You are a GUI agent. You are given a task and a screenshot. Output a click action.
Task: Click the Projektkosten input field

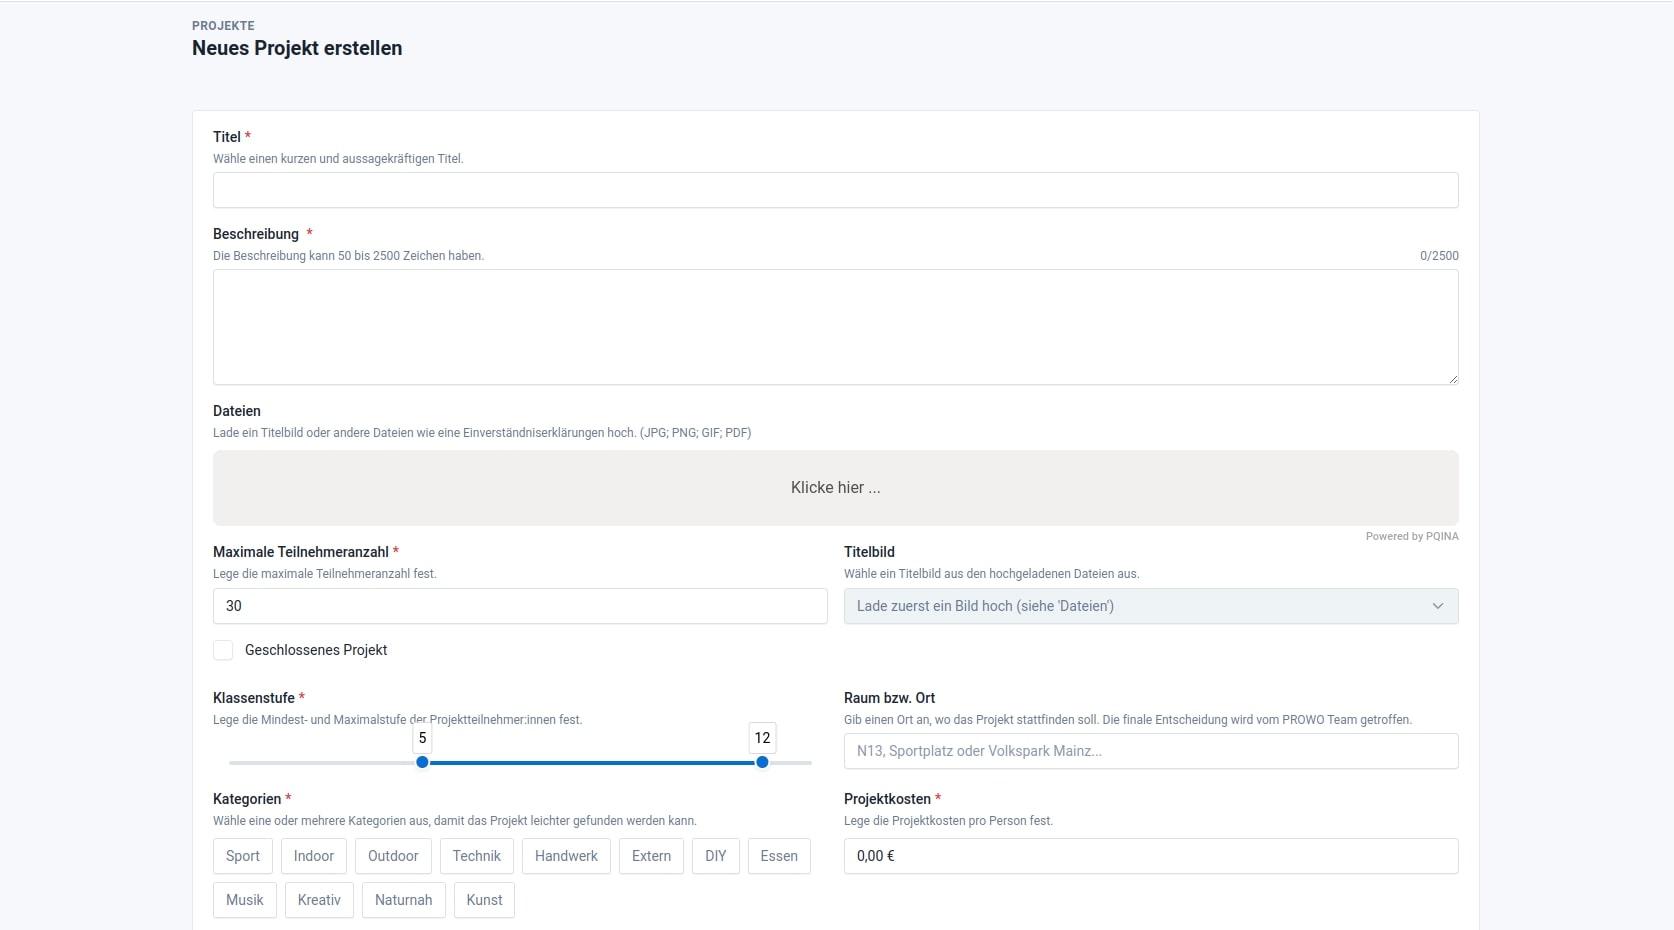[x=1150, y=856]
